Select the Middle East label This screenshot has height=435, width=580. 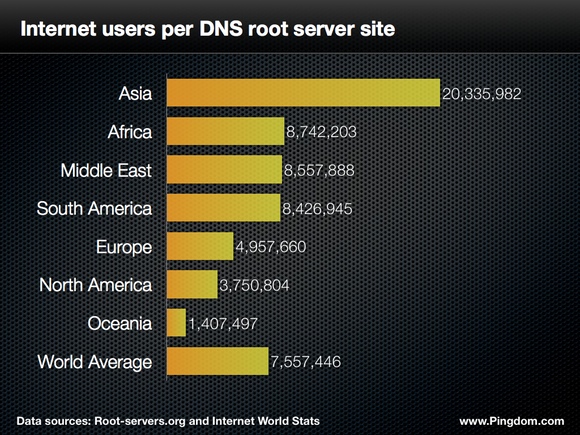106,170
